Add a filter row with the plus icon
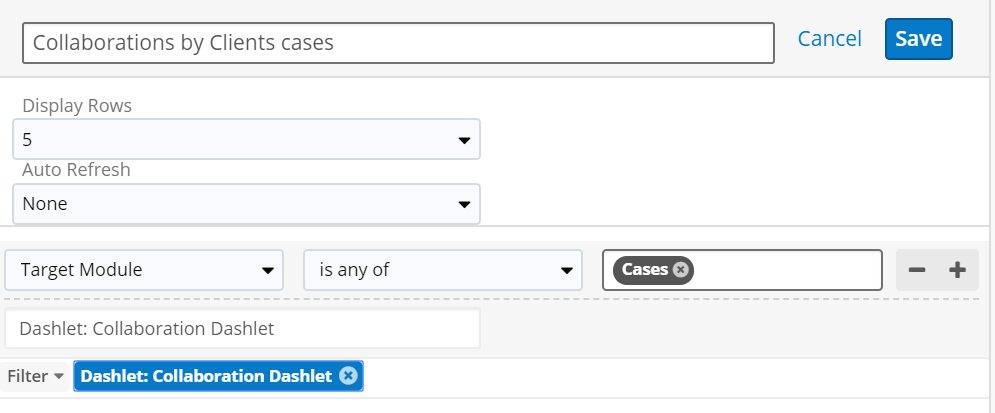 957,270
